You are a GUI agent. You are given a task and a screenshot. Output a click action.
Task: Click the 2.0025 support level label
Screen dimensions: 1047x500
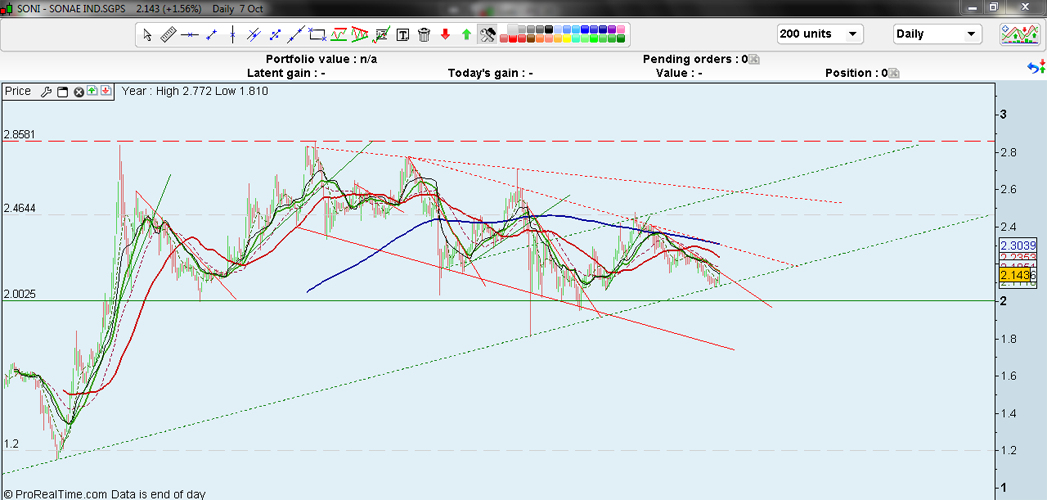coord(19,294)
